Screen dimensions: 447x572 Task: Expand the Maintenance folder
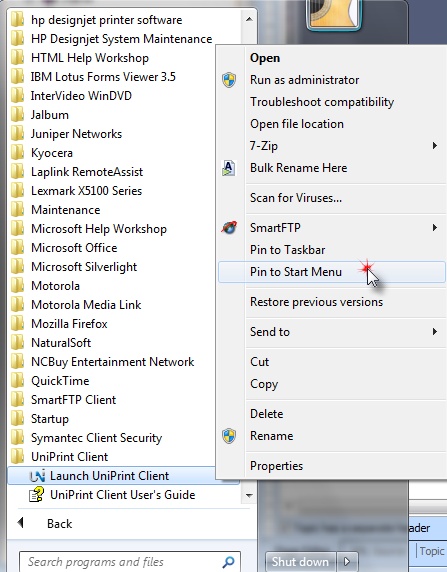pos(65,210)
